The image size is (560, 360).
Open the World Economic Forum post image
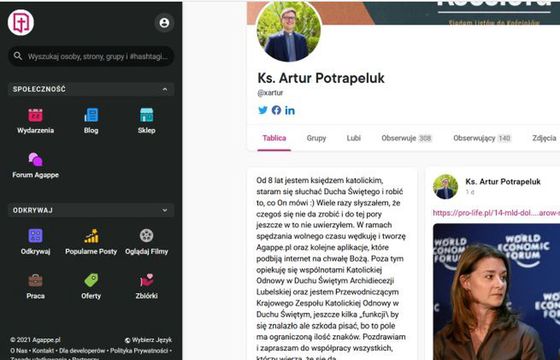pyautogui.click(x=496, y=291)
